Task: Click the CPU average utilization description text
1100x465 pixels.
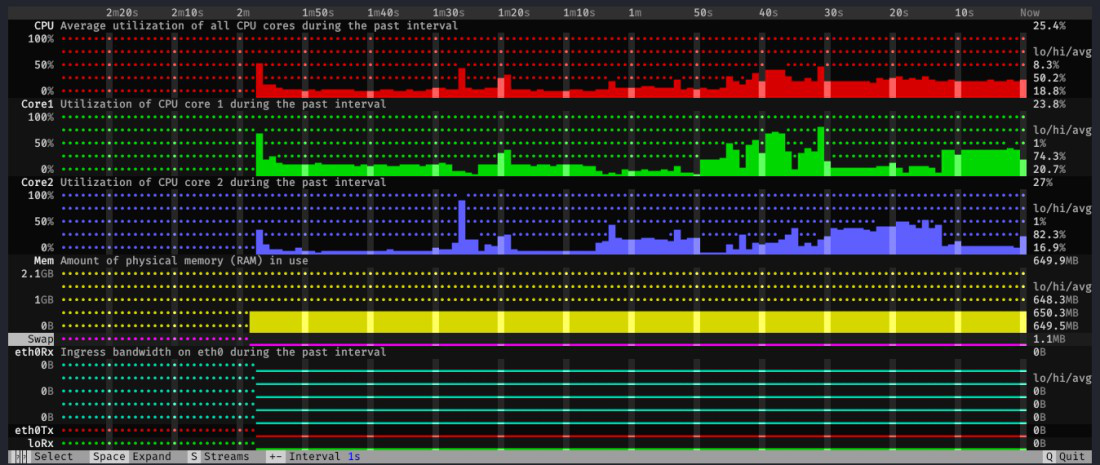Action: (259, 26)
